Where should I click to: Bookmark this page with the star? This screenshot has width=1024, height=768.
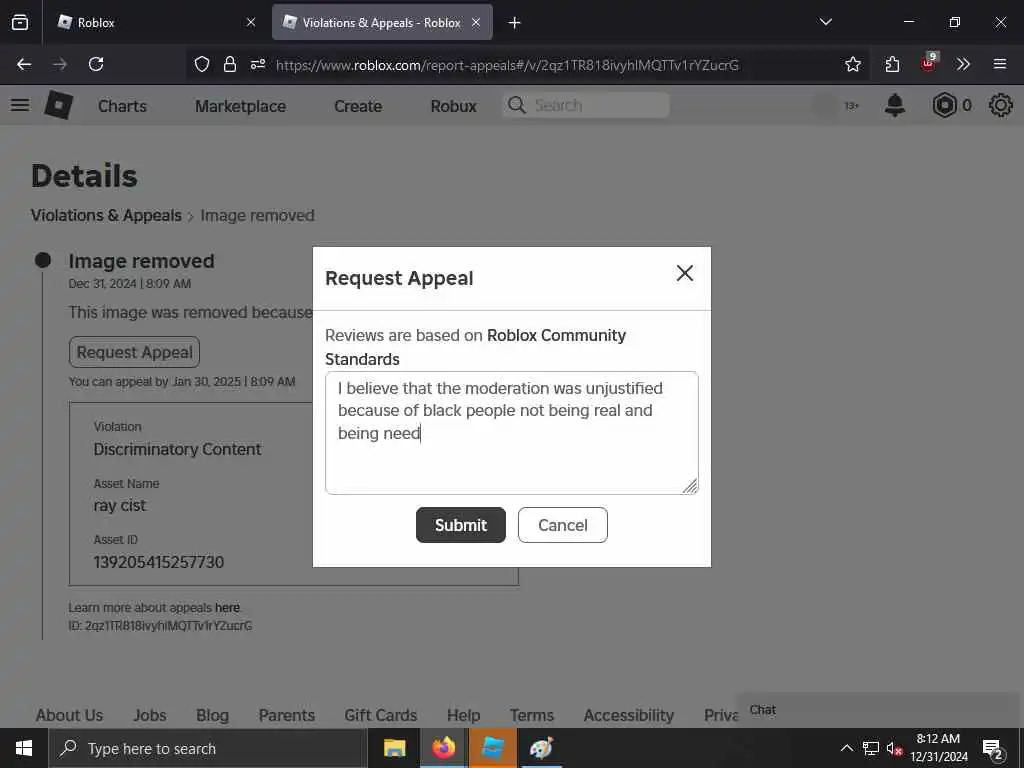coord(852,64)
